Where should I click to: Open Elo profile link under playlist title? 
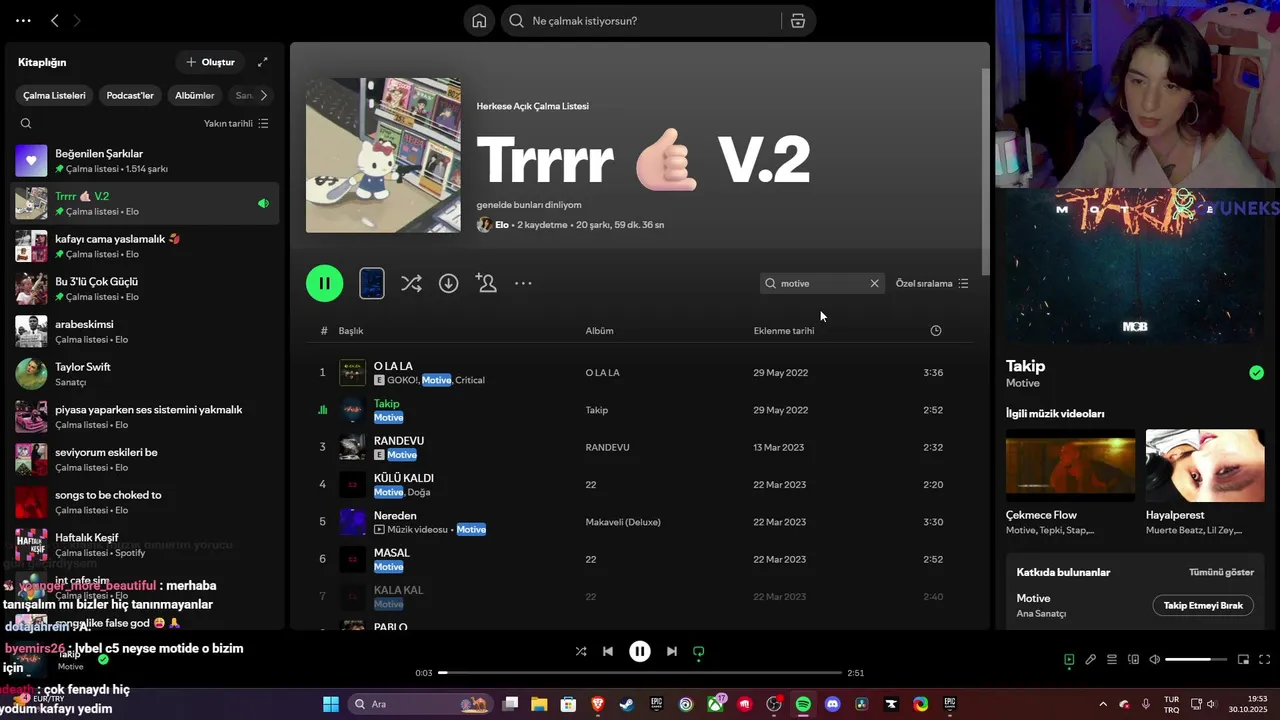[x=502, y=225]
